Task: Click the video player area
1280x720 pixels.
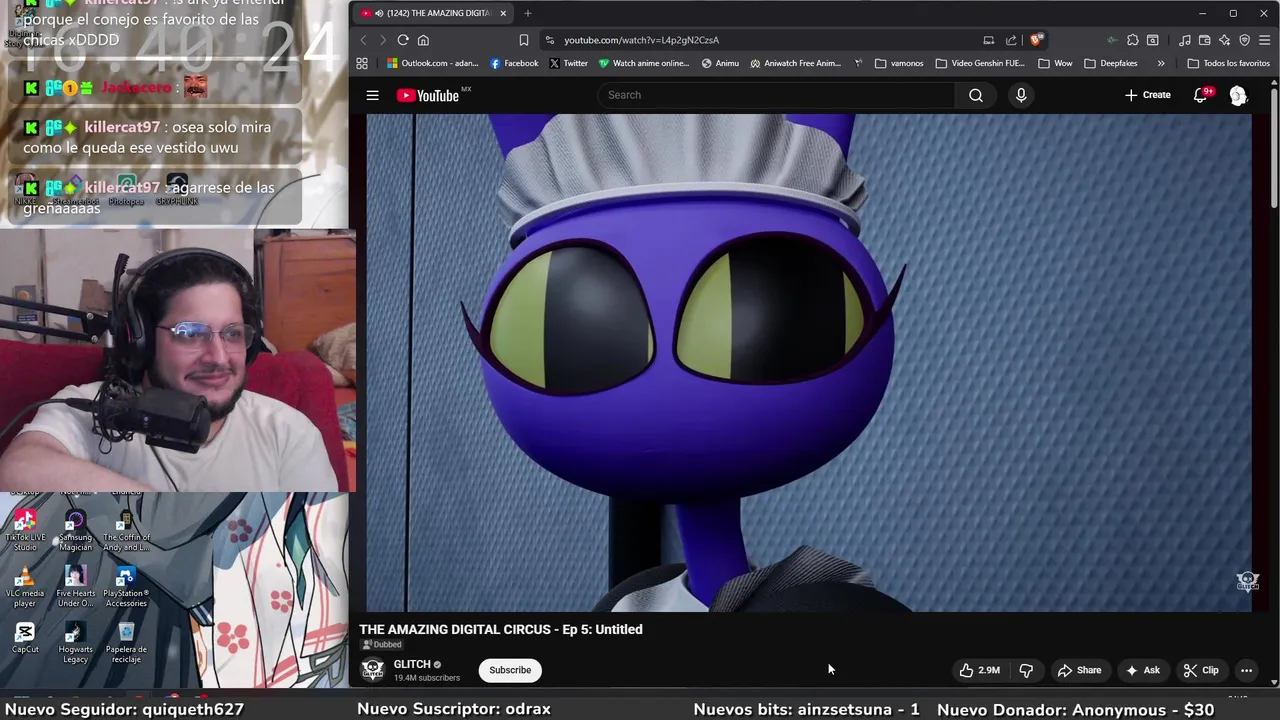Action: pos(808,362)
